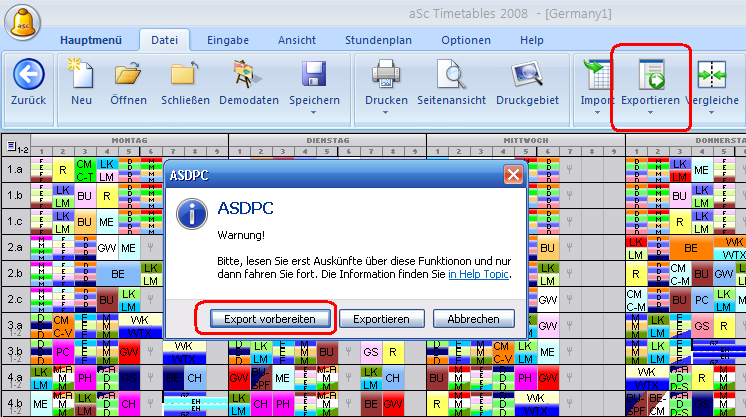
Task: Expand the Vergleiche dropdown arrow
Action: click(711, 113)
